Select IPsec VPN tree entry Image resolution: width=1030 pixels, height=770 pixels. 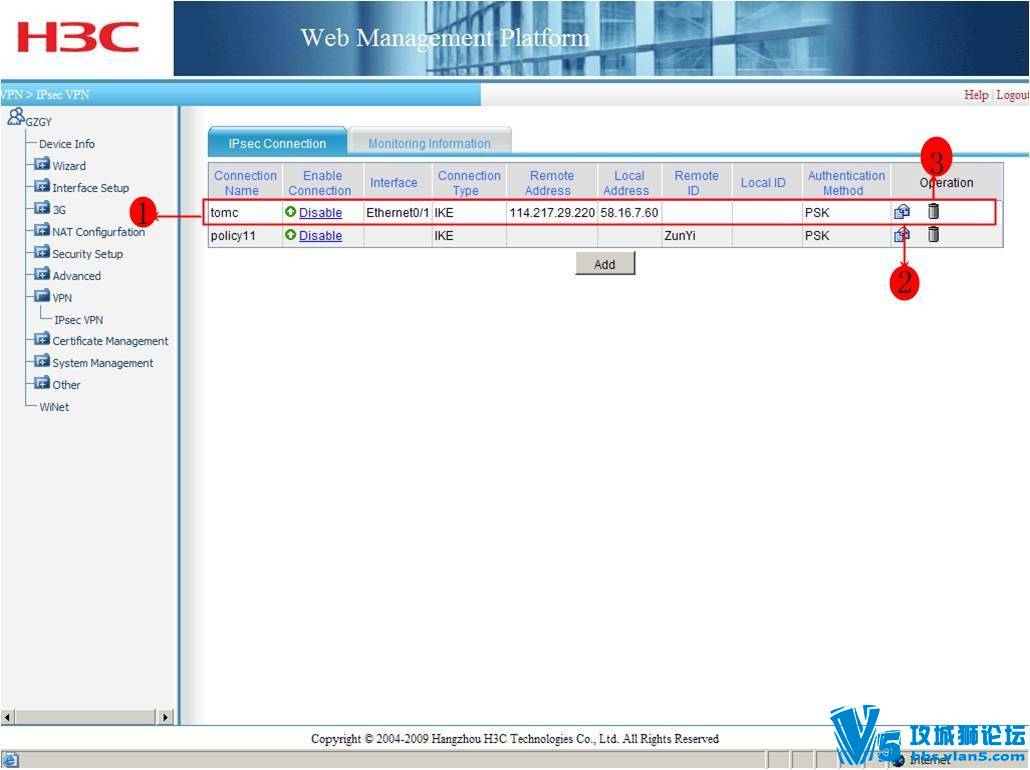78,320
